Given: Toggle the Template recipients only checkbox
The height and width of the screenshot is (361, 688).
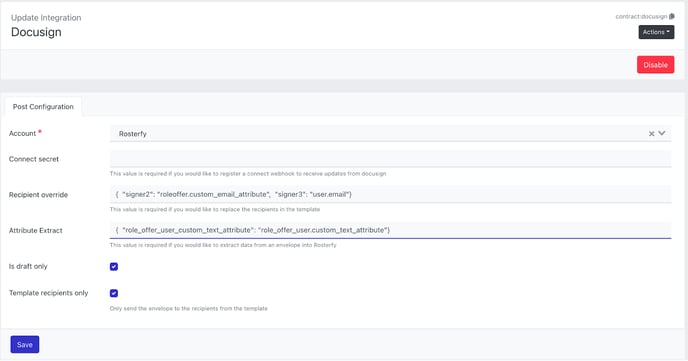Looking at the screenshot, I should pos(114,293).
